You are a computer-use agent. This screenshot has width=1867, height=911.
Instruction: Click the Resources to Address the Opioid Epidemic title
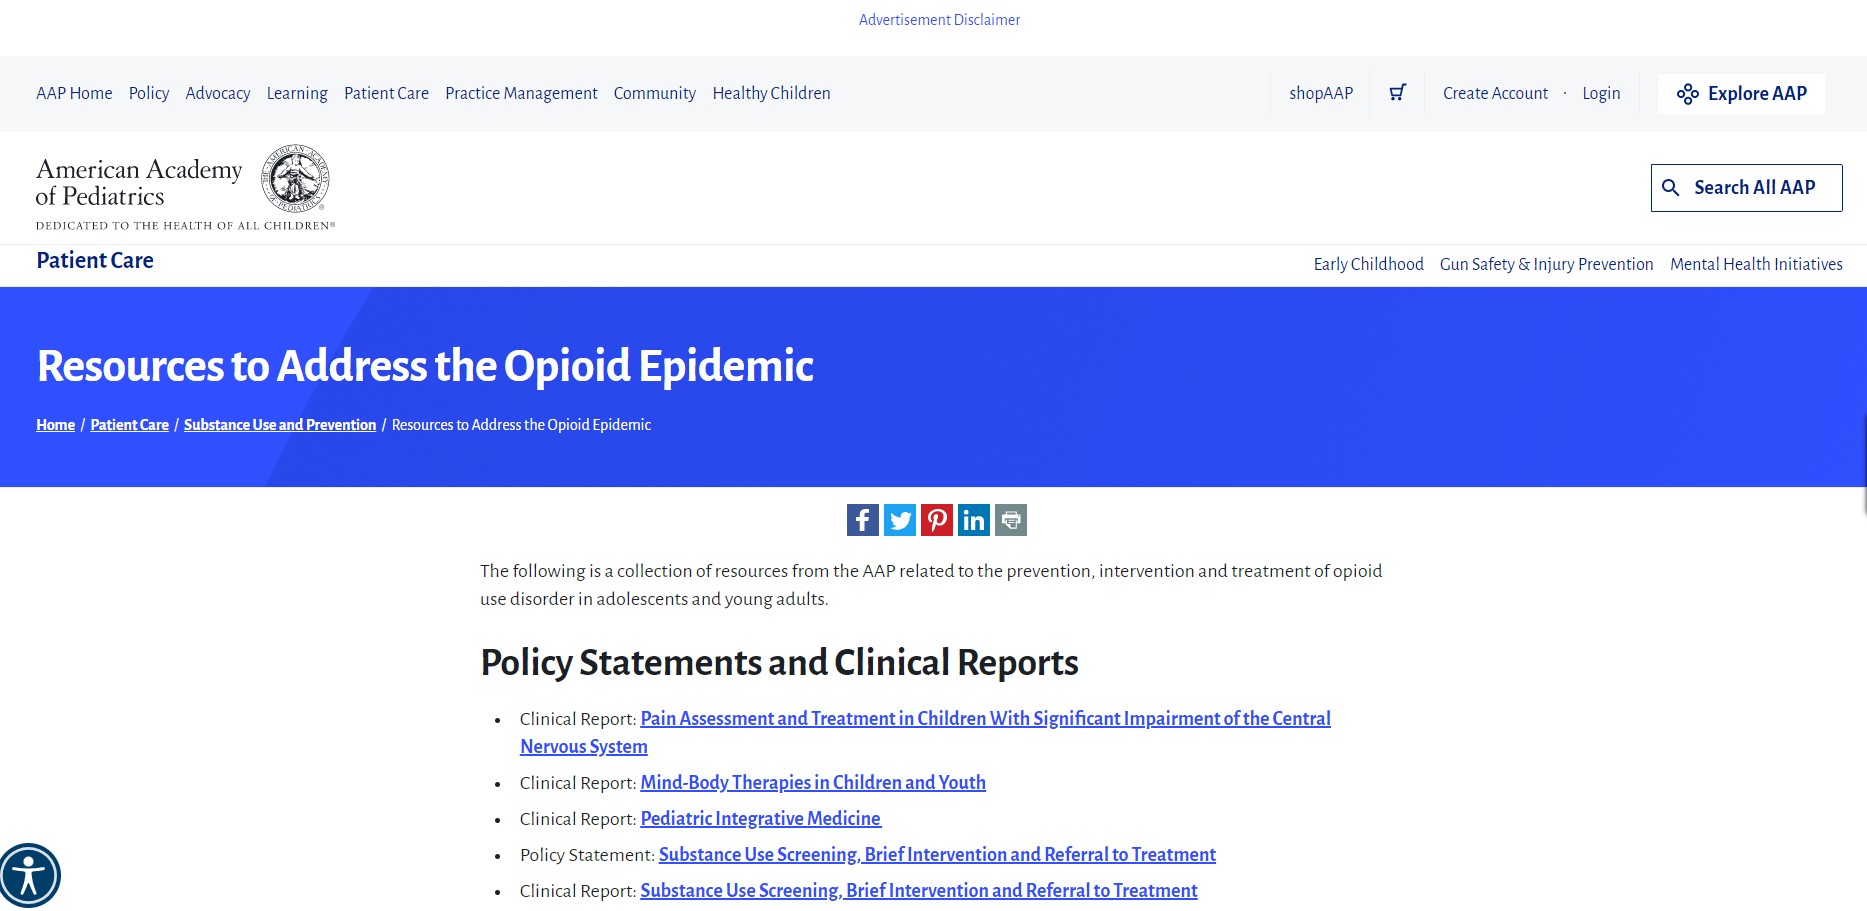pos(425,366)
